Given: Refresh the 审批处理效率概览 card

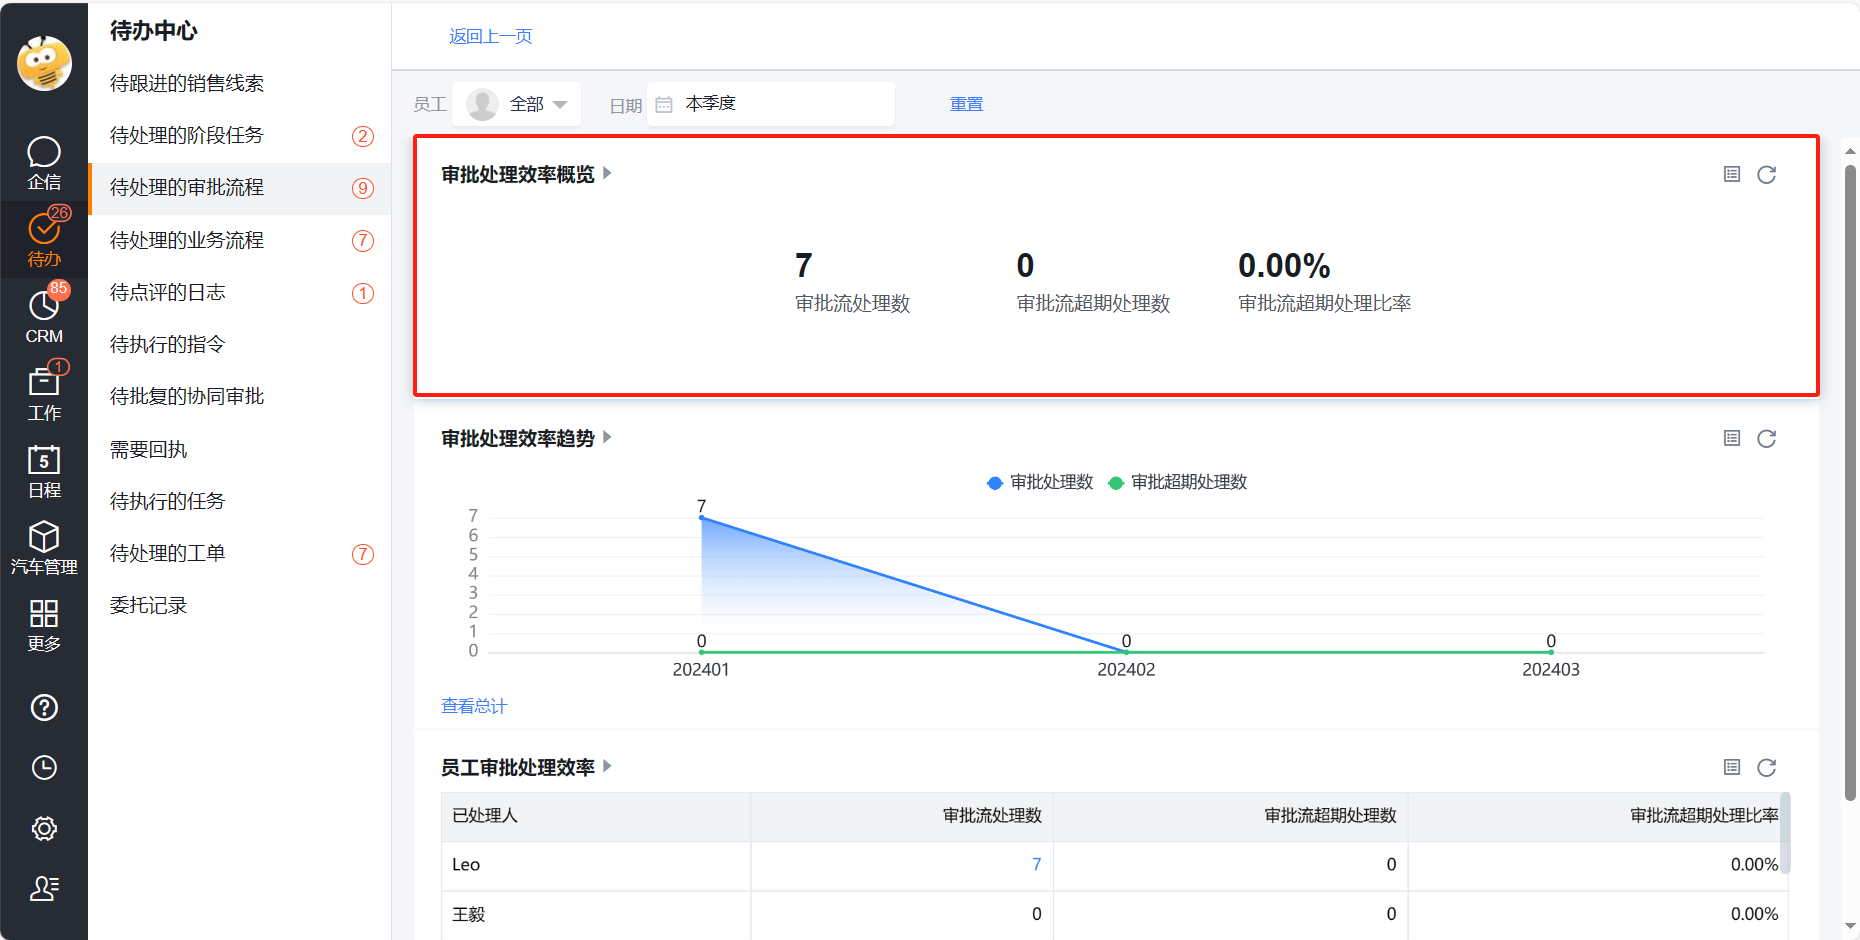Looking at the screenshot, I should click(x=1767, y=174).
